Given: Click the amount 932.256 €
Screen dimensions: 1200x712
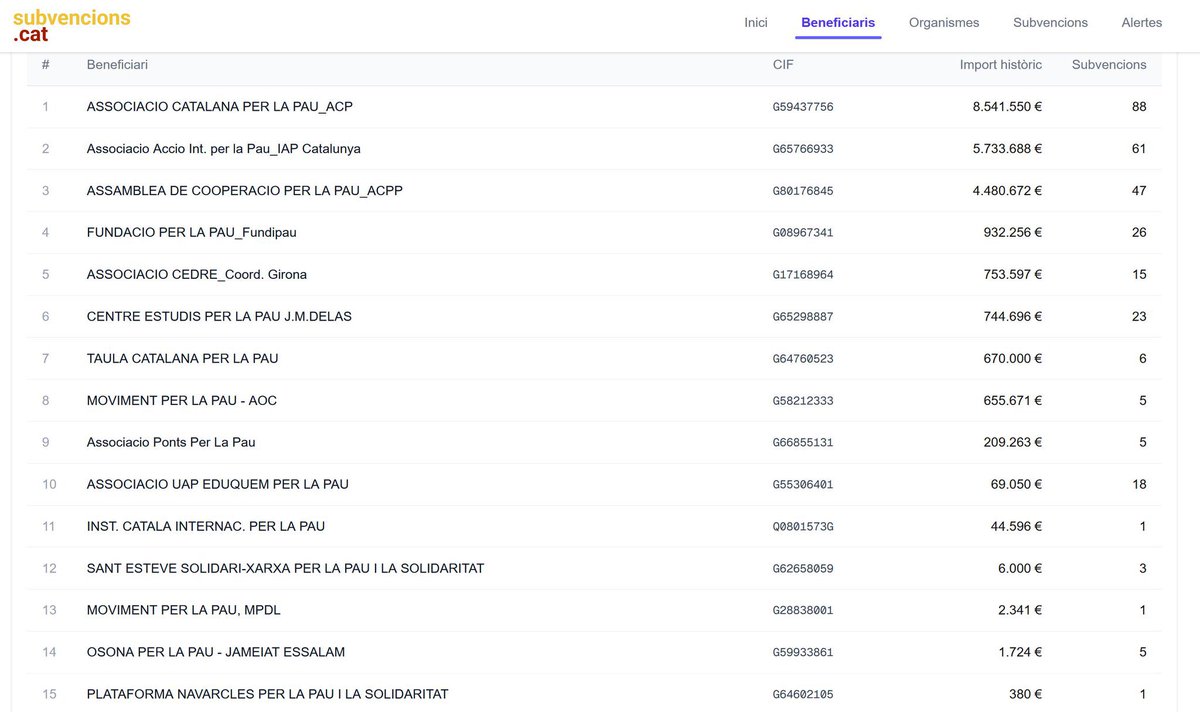Looking at the screenshot, I should (x=1012, y=232).
